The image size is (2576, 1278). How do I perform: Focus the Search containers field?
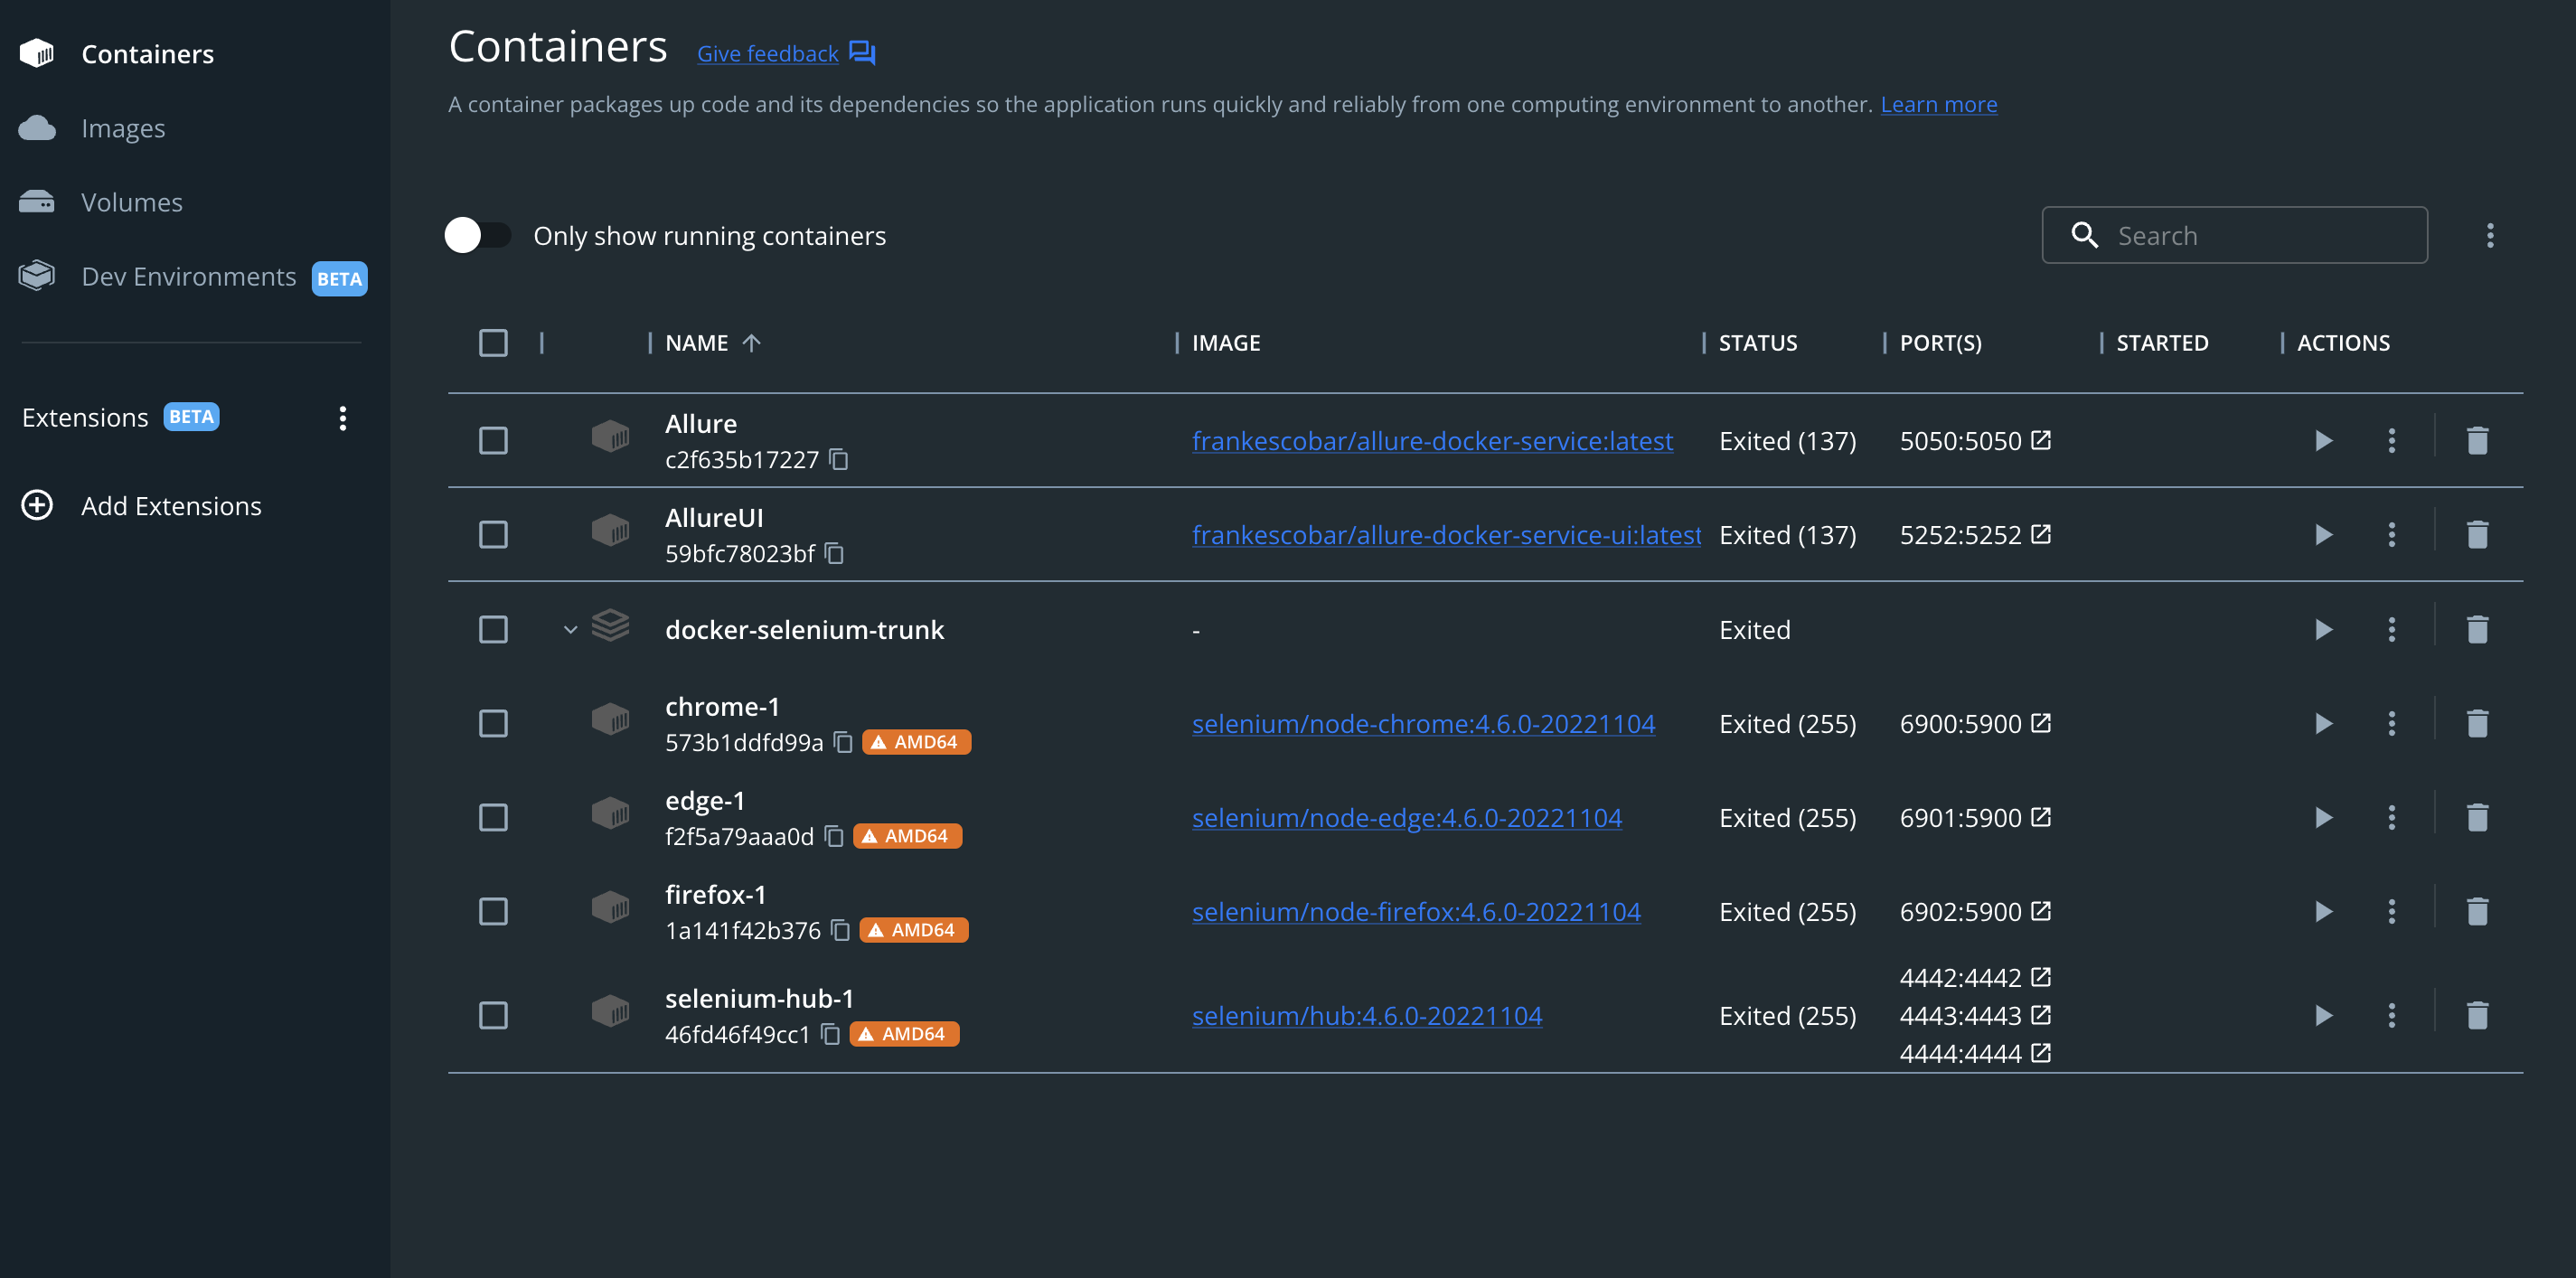click(x=2234, y=236)
